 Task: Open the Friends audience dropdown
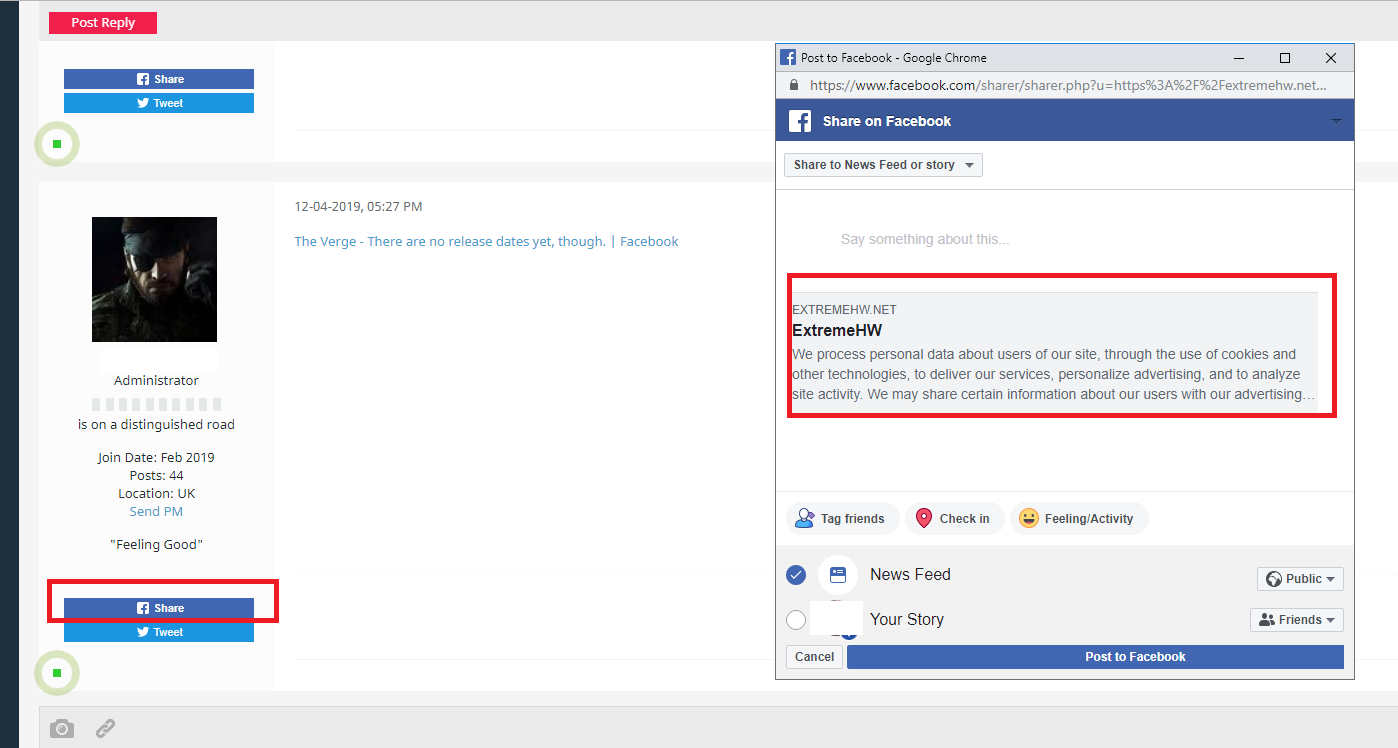[x=1296, y=620]
